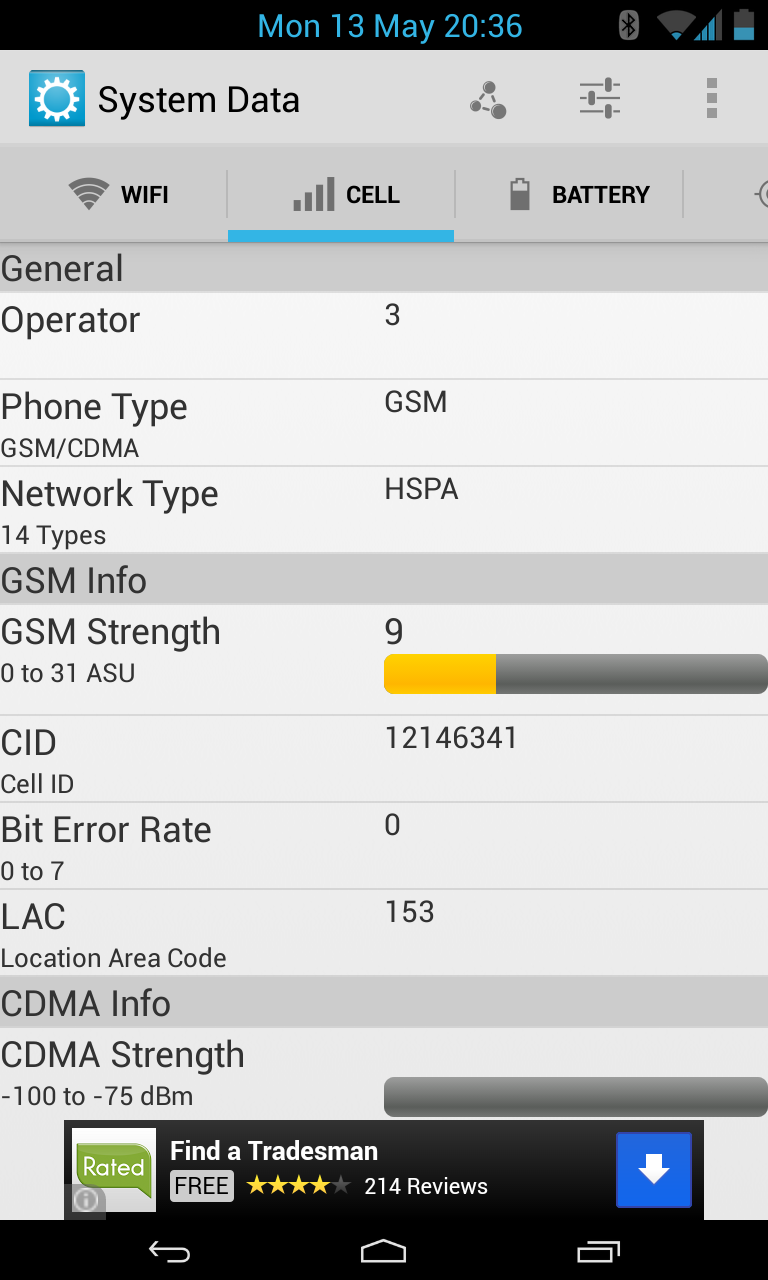The image size is (768, 1280).
Task: Tap the Rated logo in the ad
Action: pyautogui.click(x=114, y=1166)
